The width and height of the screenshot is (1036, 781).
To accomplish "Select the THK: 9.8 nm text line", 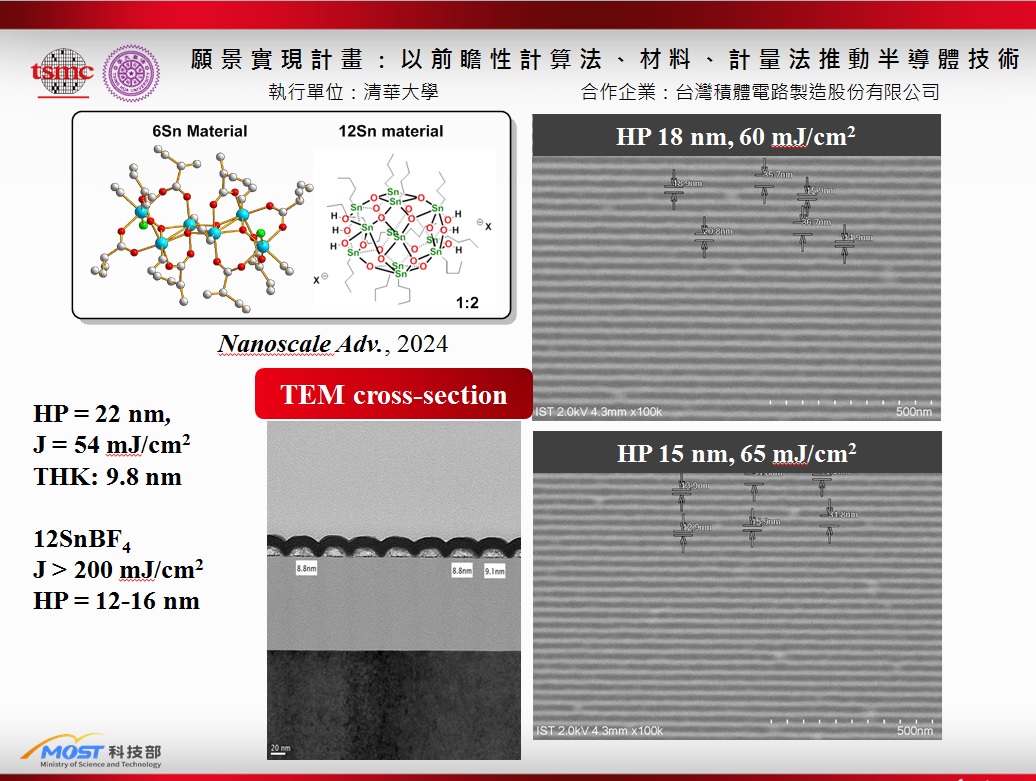I will pos(108,477).
